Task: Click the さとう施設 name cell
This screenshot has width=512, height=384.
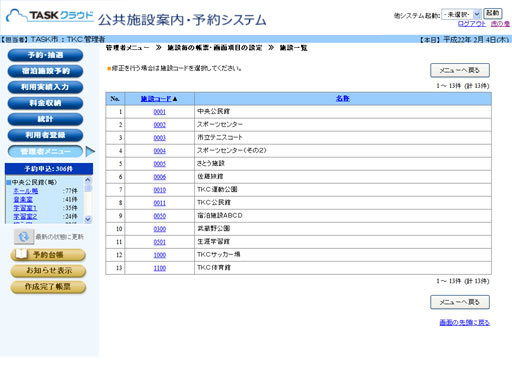Action: (343, 164)
